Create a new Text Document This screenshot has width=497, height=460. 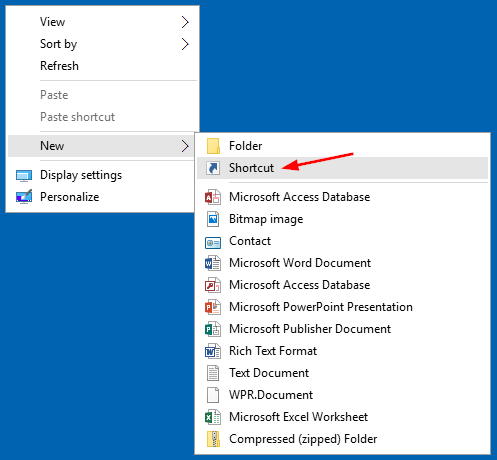pos(343,373)
